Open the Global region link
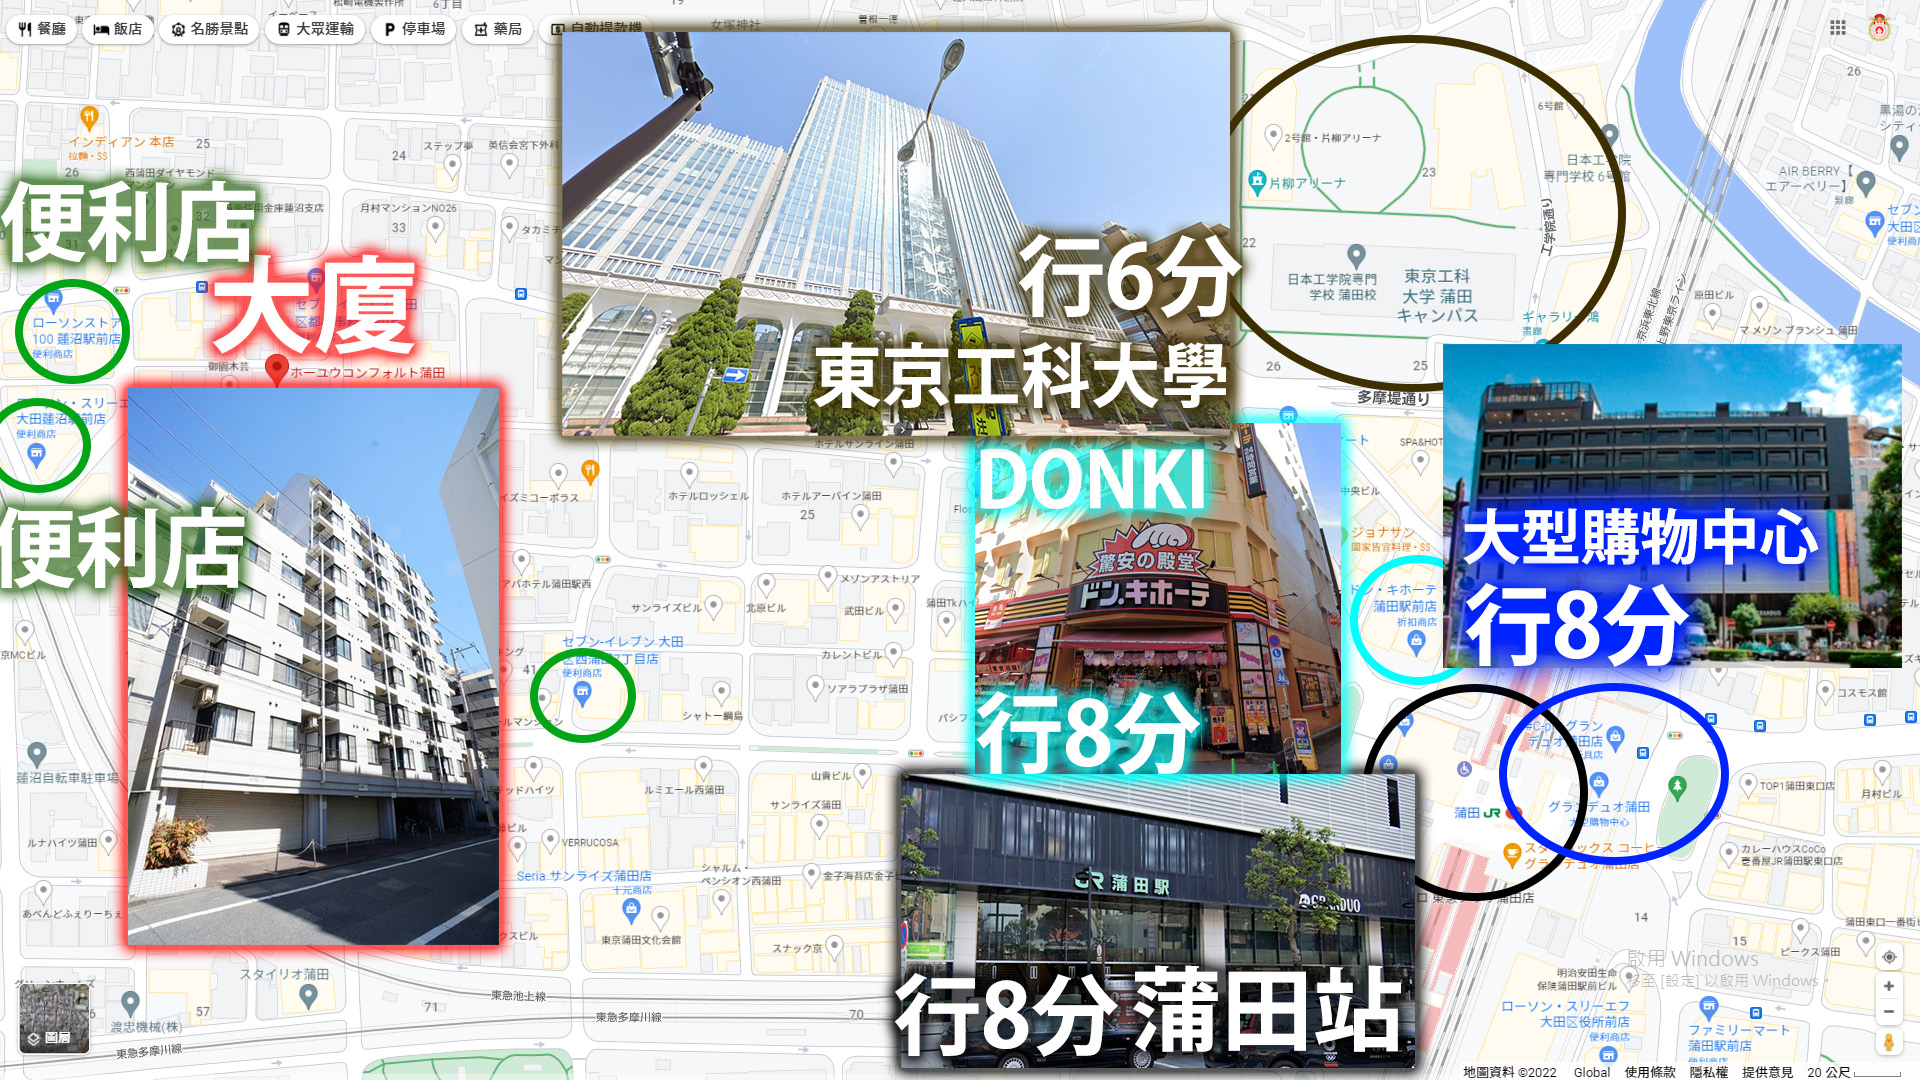The image size is (1920, 1080). tap(1591, 1072)
